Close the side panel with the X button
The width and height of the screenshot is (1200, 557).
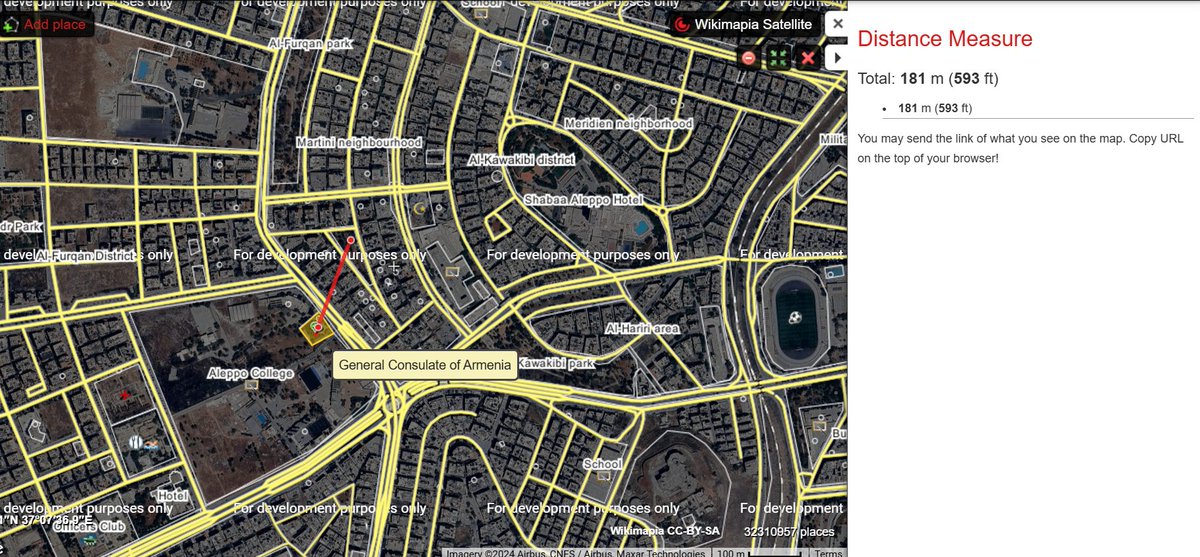tap(838, 24)
